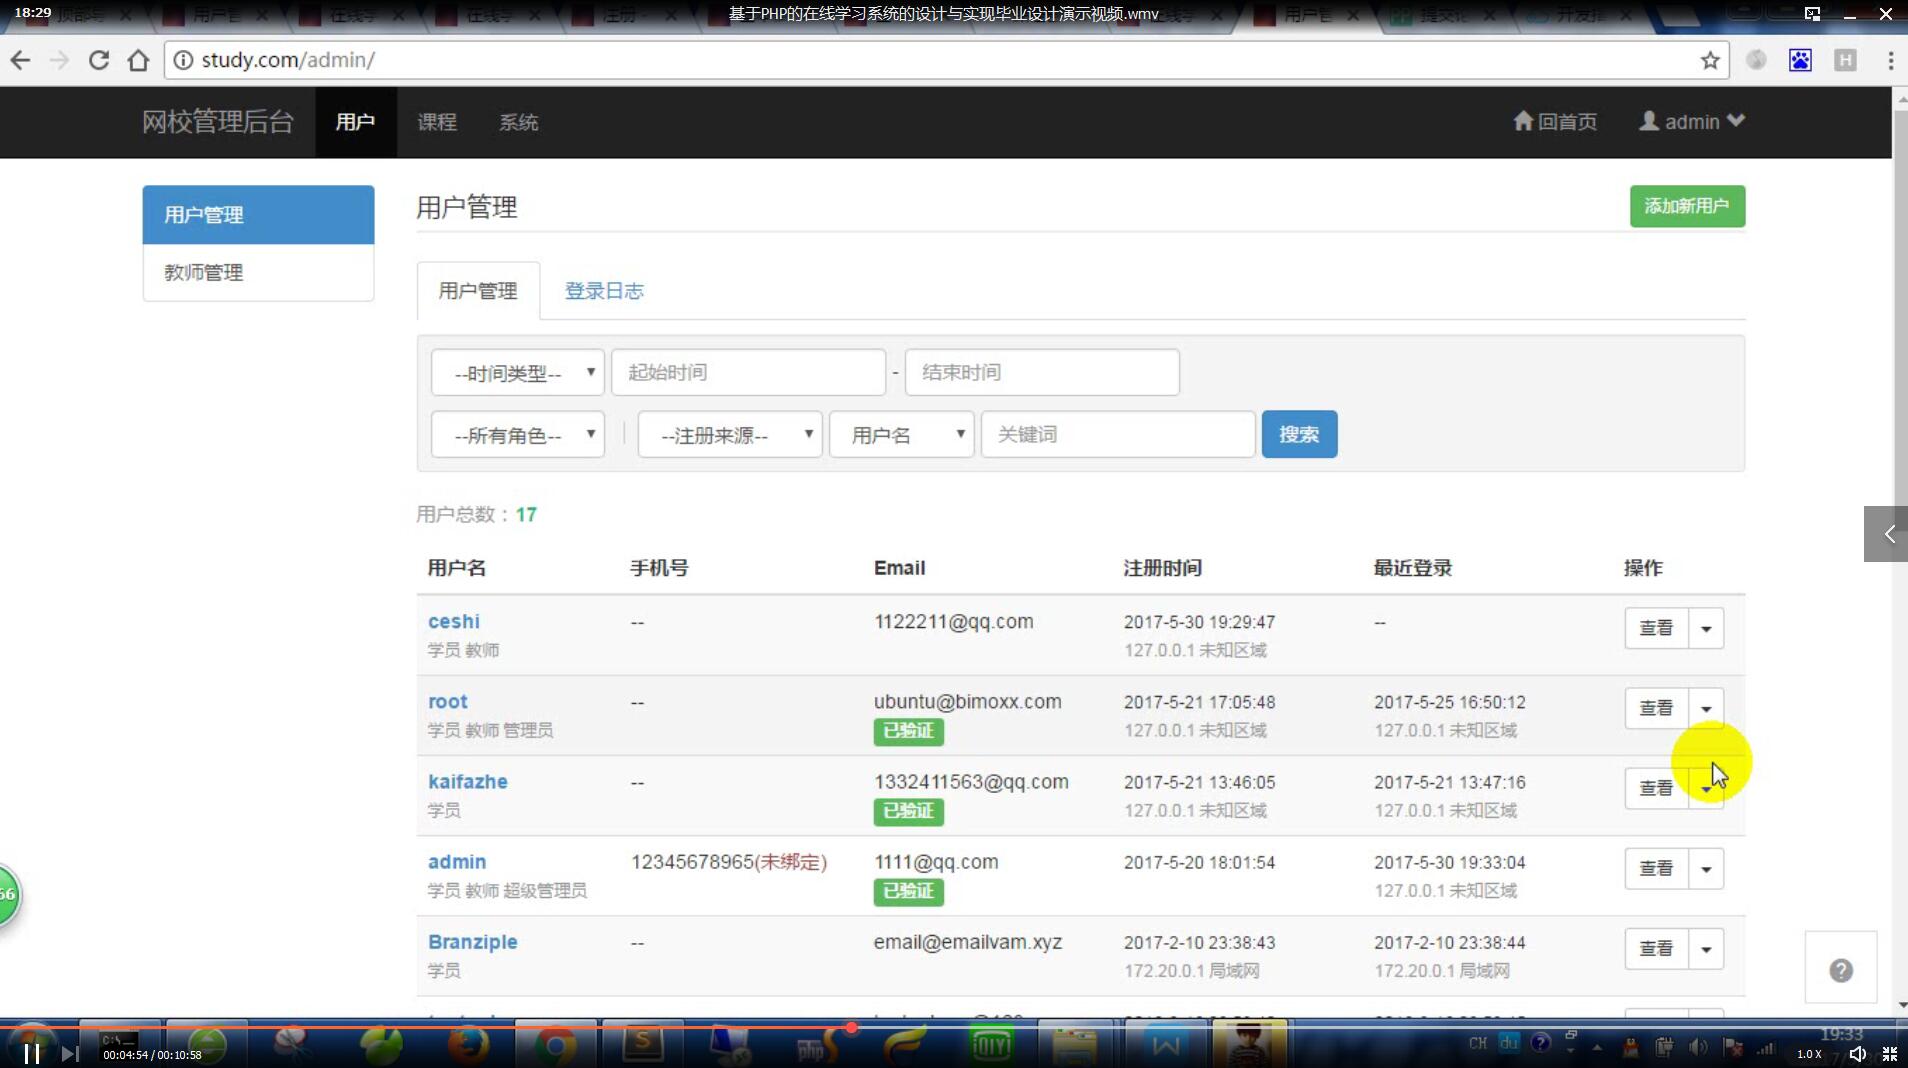The image size is (1908, 1068).
Task: Mute the video player volume icon
Action: pos(1857,1054)
